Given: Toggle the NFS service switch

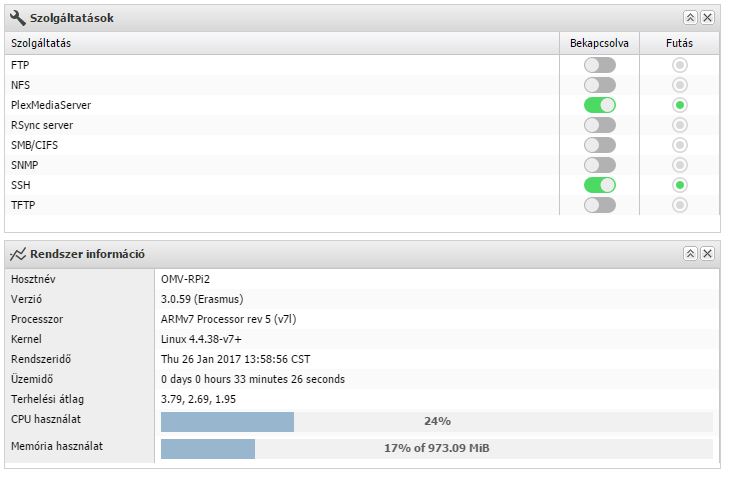Looking at the screenshot, I should pos(600,85).
